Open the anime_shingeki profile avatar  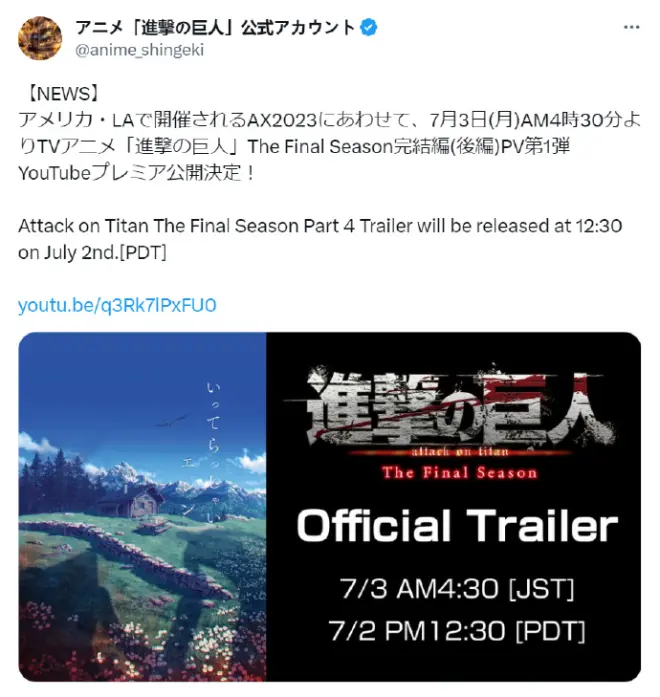coord(40,38)
